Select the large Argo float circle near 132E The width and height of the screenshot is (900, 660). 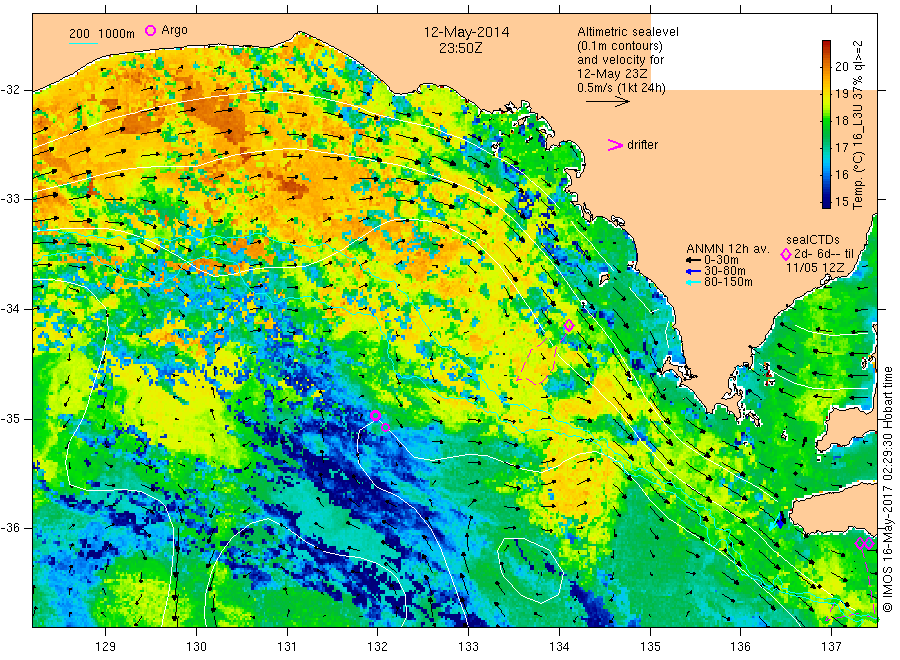[x=375, y=416]
